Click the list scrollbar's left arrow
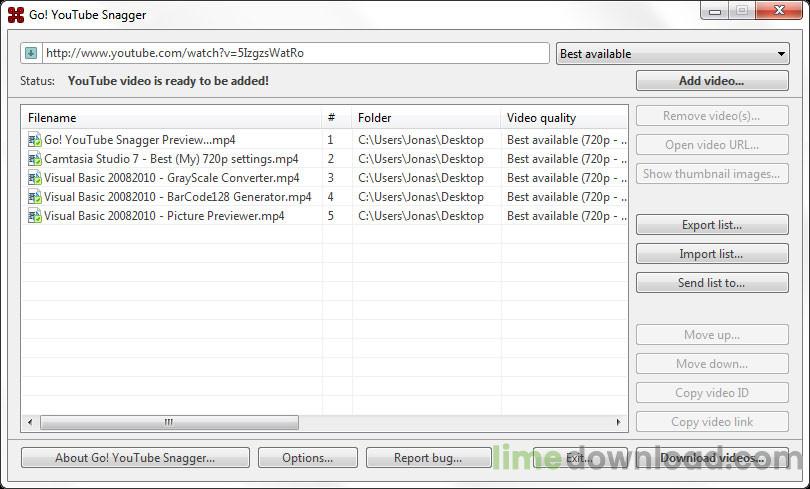 coord(30,422)
